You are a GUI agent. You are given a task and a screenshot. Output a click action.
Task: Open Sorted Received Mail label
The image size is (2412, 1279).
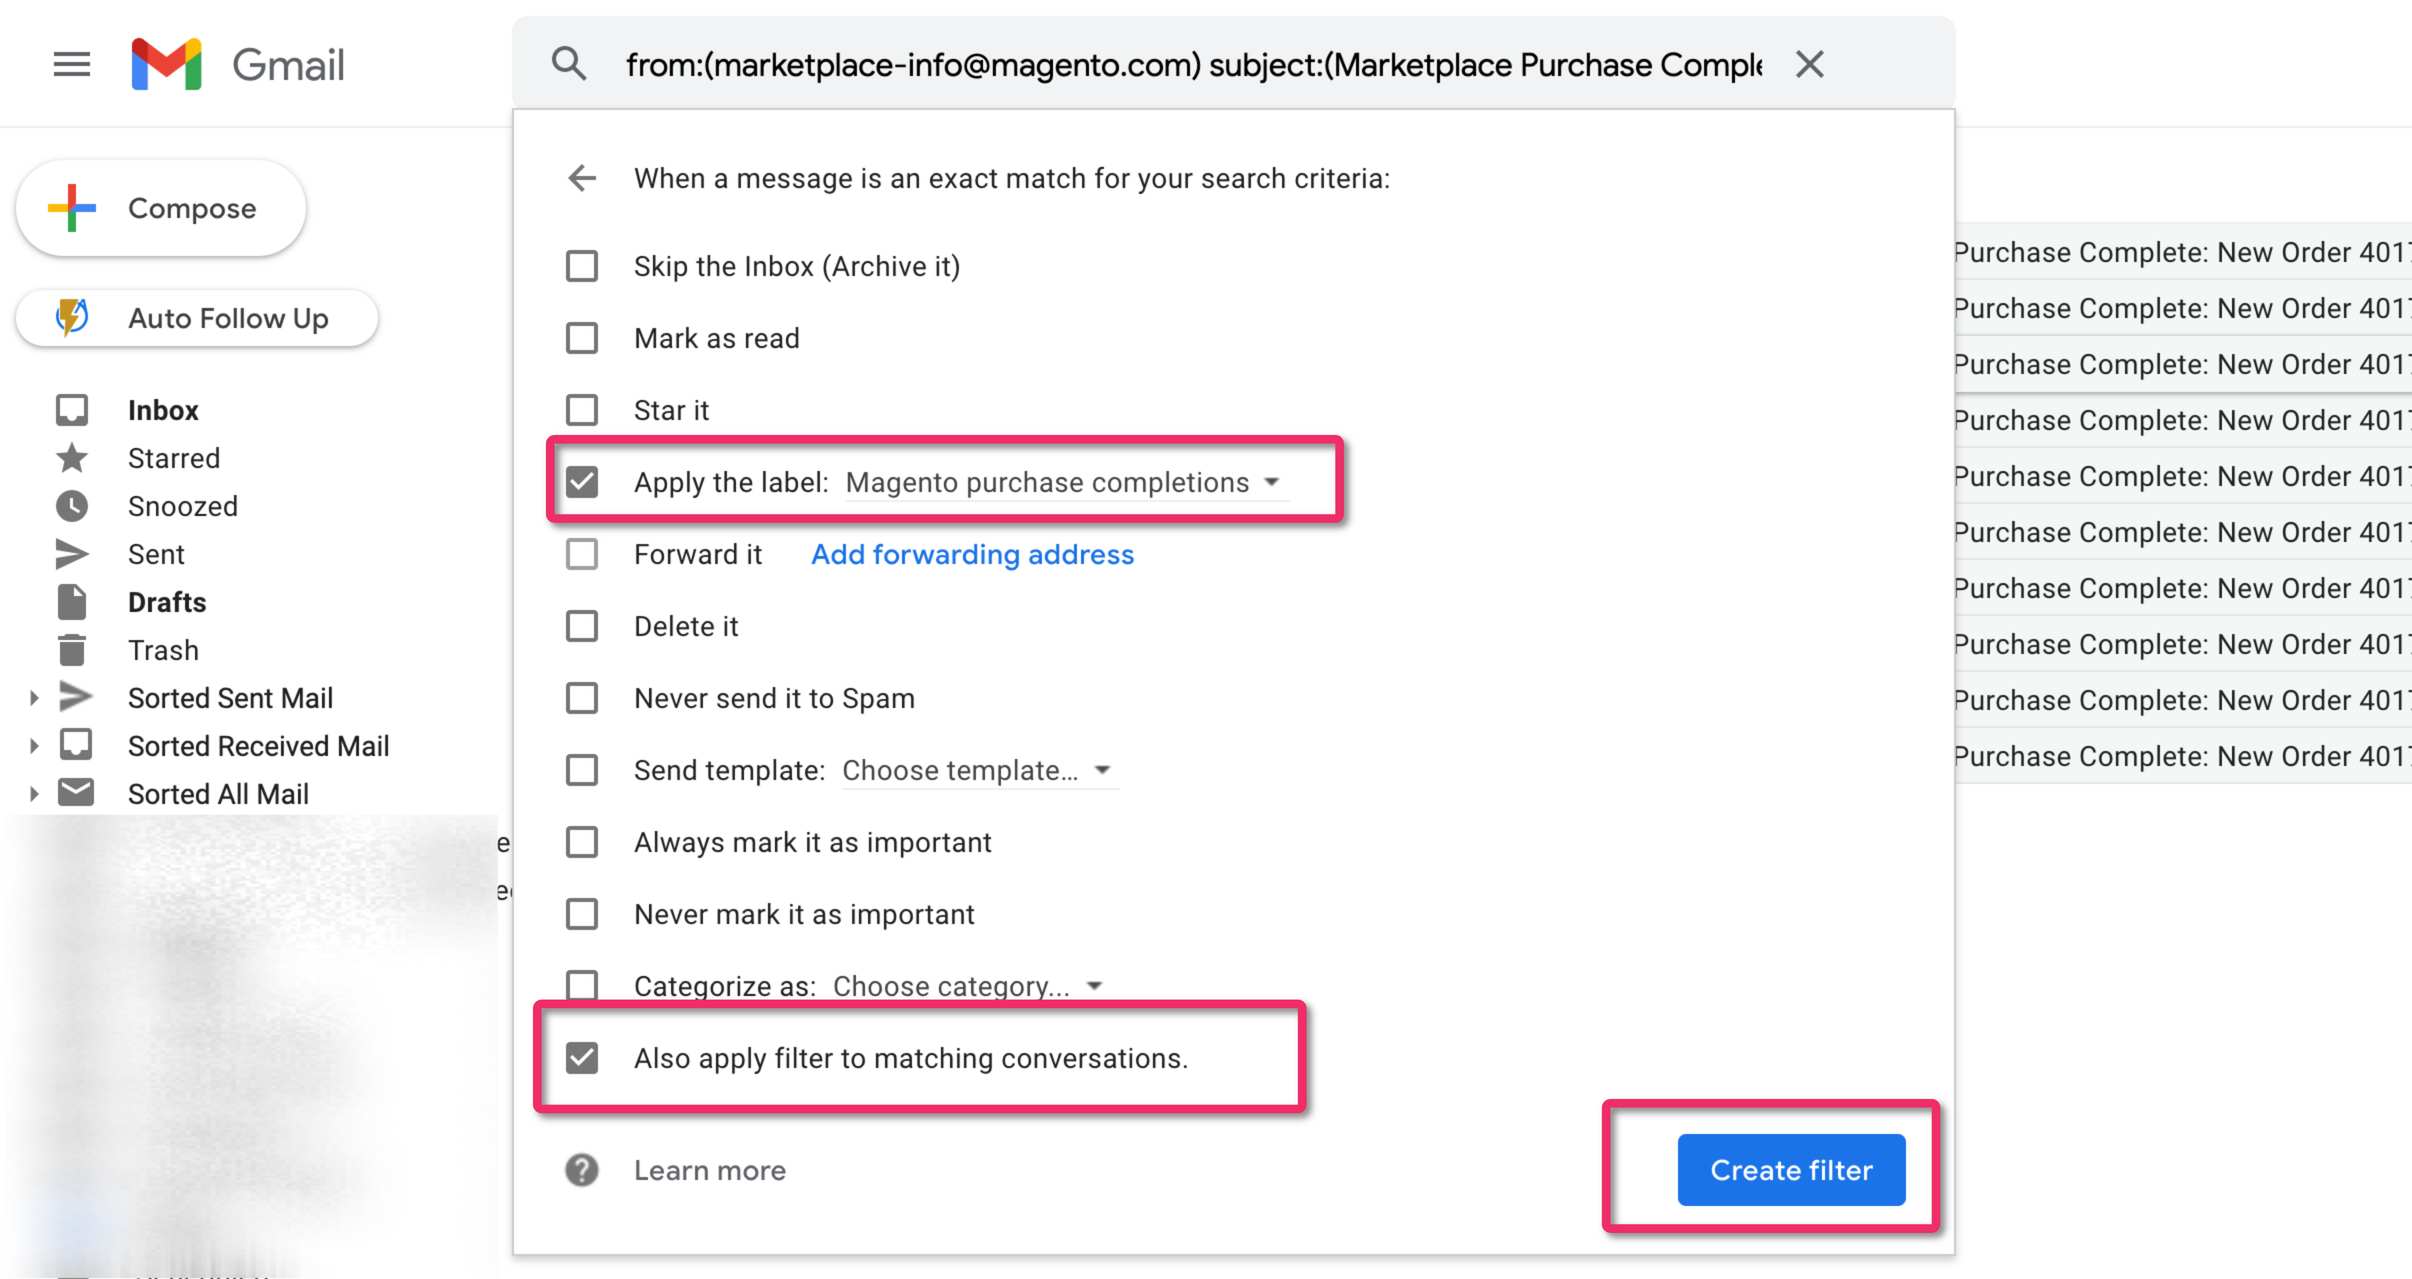tap(258, 746)
